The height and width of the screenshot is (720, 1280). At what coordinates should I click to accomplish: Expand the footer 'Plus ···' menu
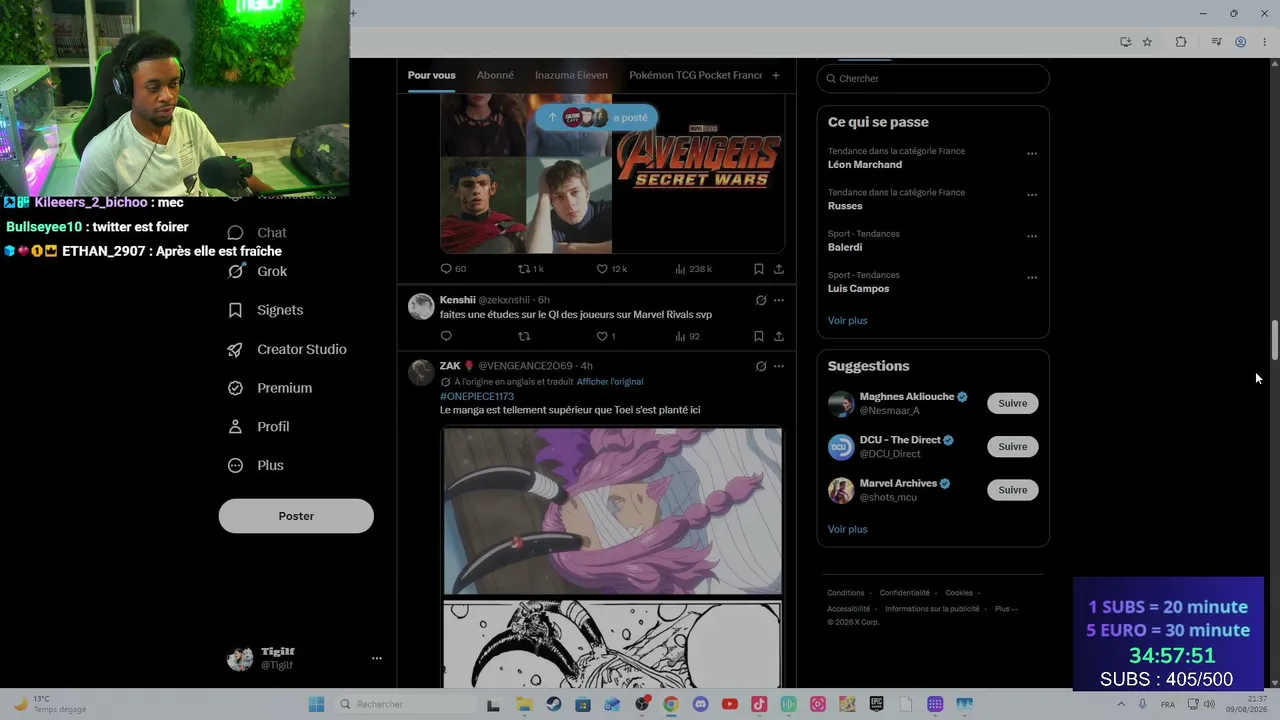point(1006,609)
